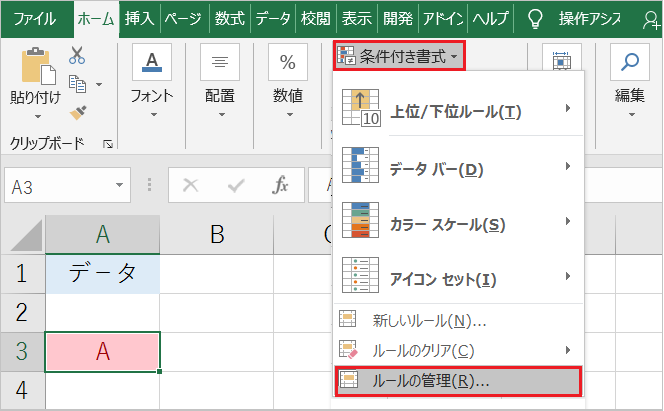The width and height of the screenshot is (664, 411).
Task: Open the ページ layout tab
Action: tap(183, 19)
